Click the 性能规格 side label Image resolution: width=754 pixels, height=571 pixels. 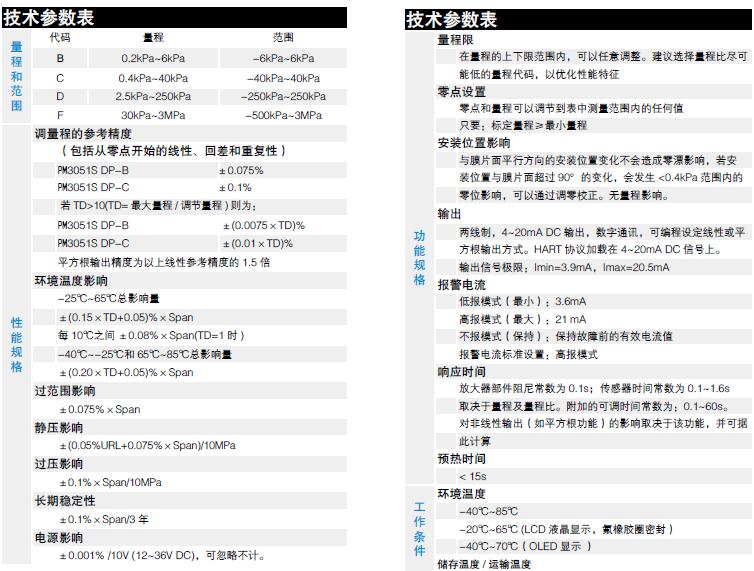point(16,344)
